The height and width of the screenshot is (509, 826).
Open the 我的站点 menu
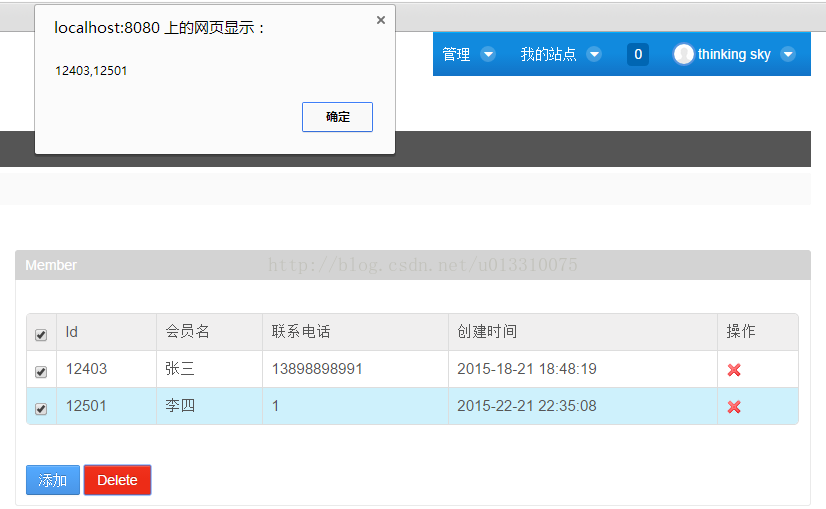pyautogui.click(x=548, y=54)
